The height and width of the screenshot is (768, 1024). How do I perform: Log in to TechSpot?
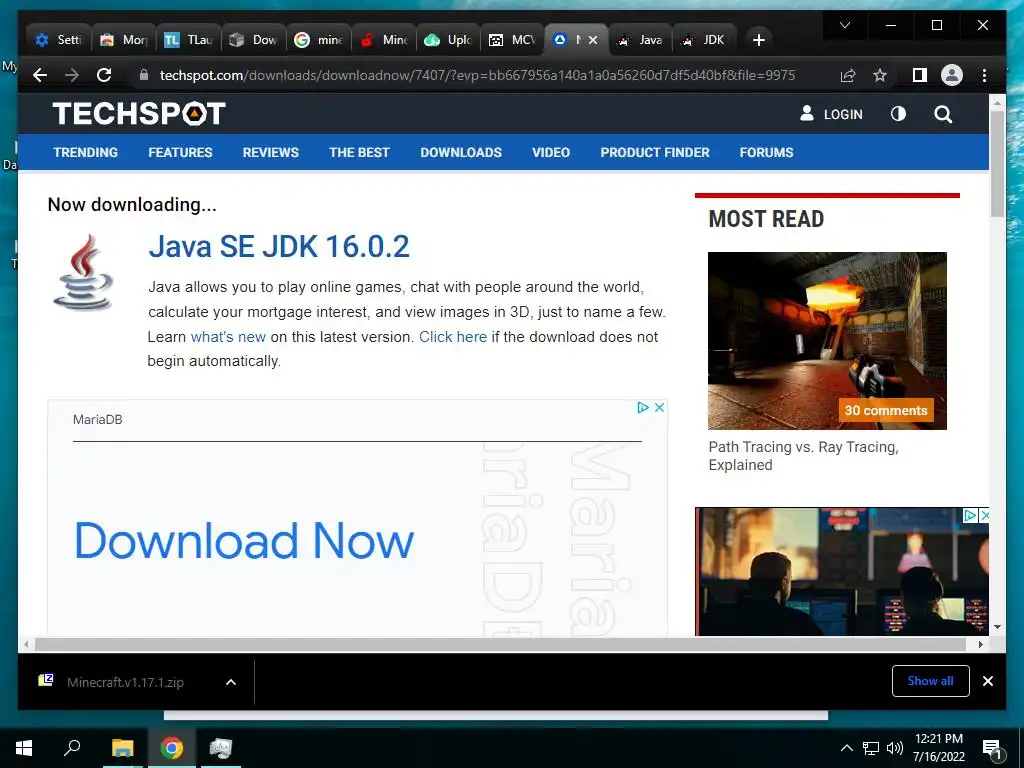point(831,114)
